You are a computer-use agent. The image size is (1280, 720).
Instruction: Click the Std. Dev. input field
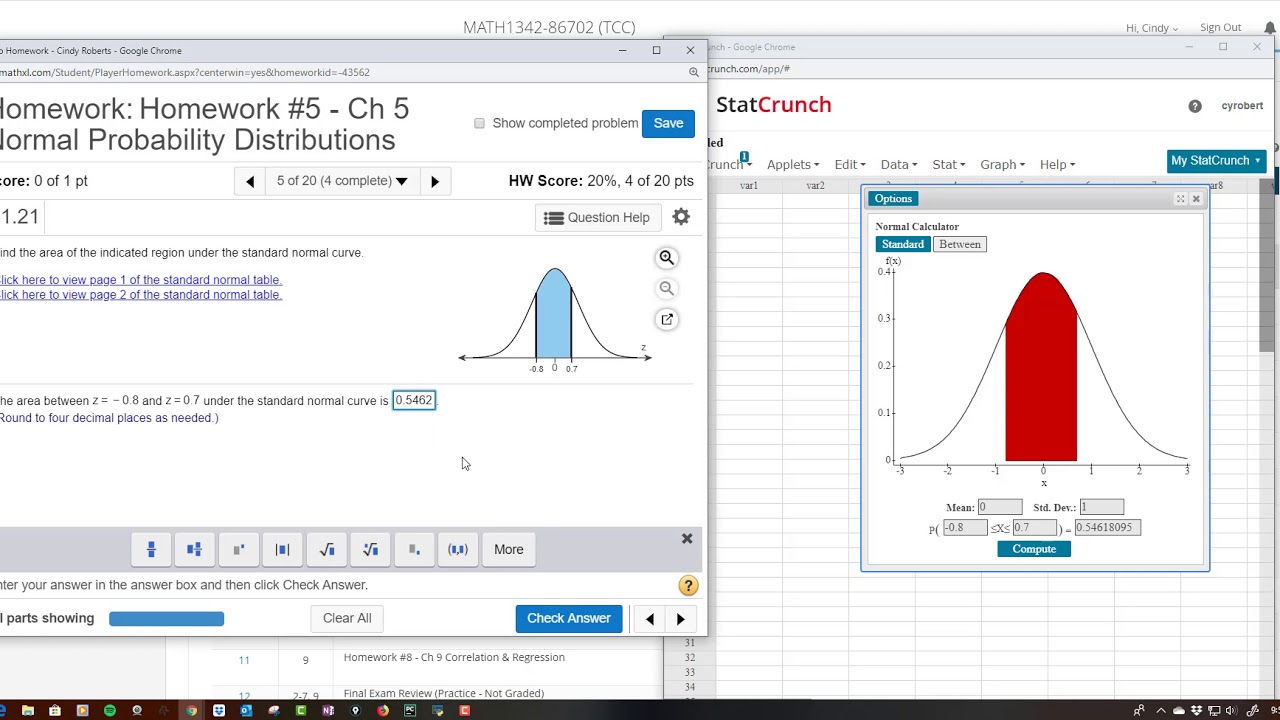click(x=1102, y=507)
